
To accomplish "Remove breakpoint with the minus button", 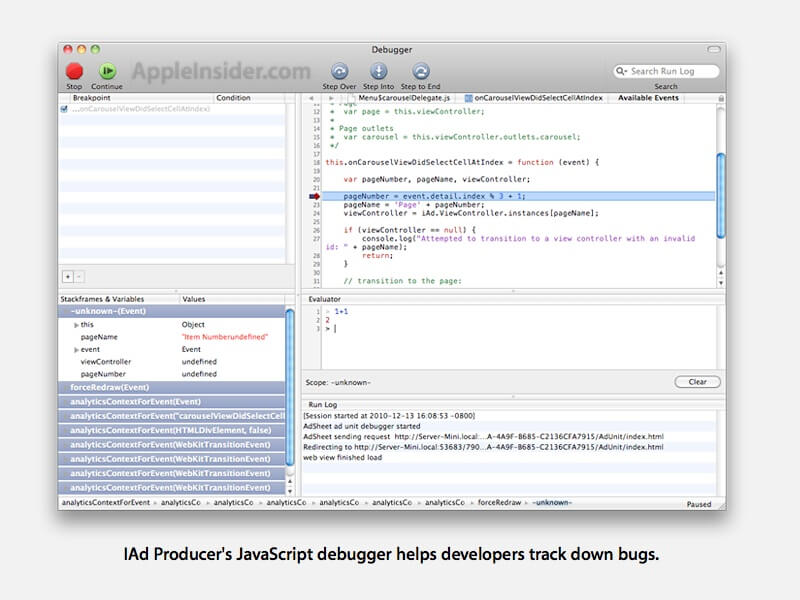I will tap(79, 277).
